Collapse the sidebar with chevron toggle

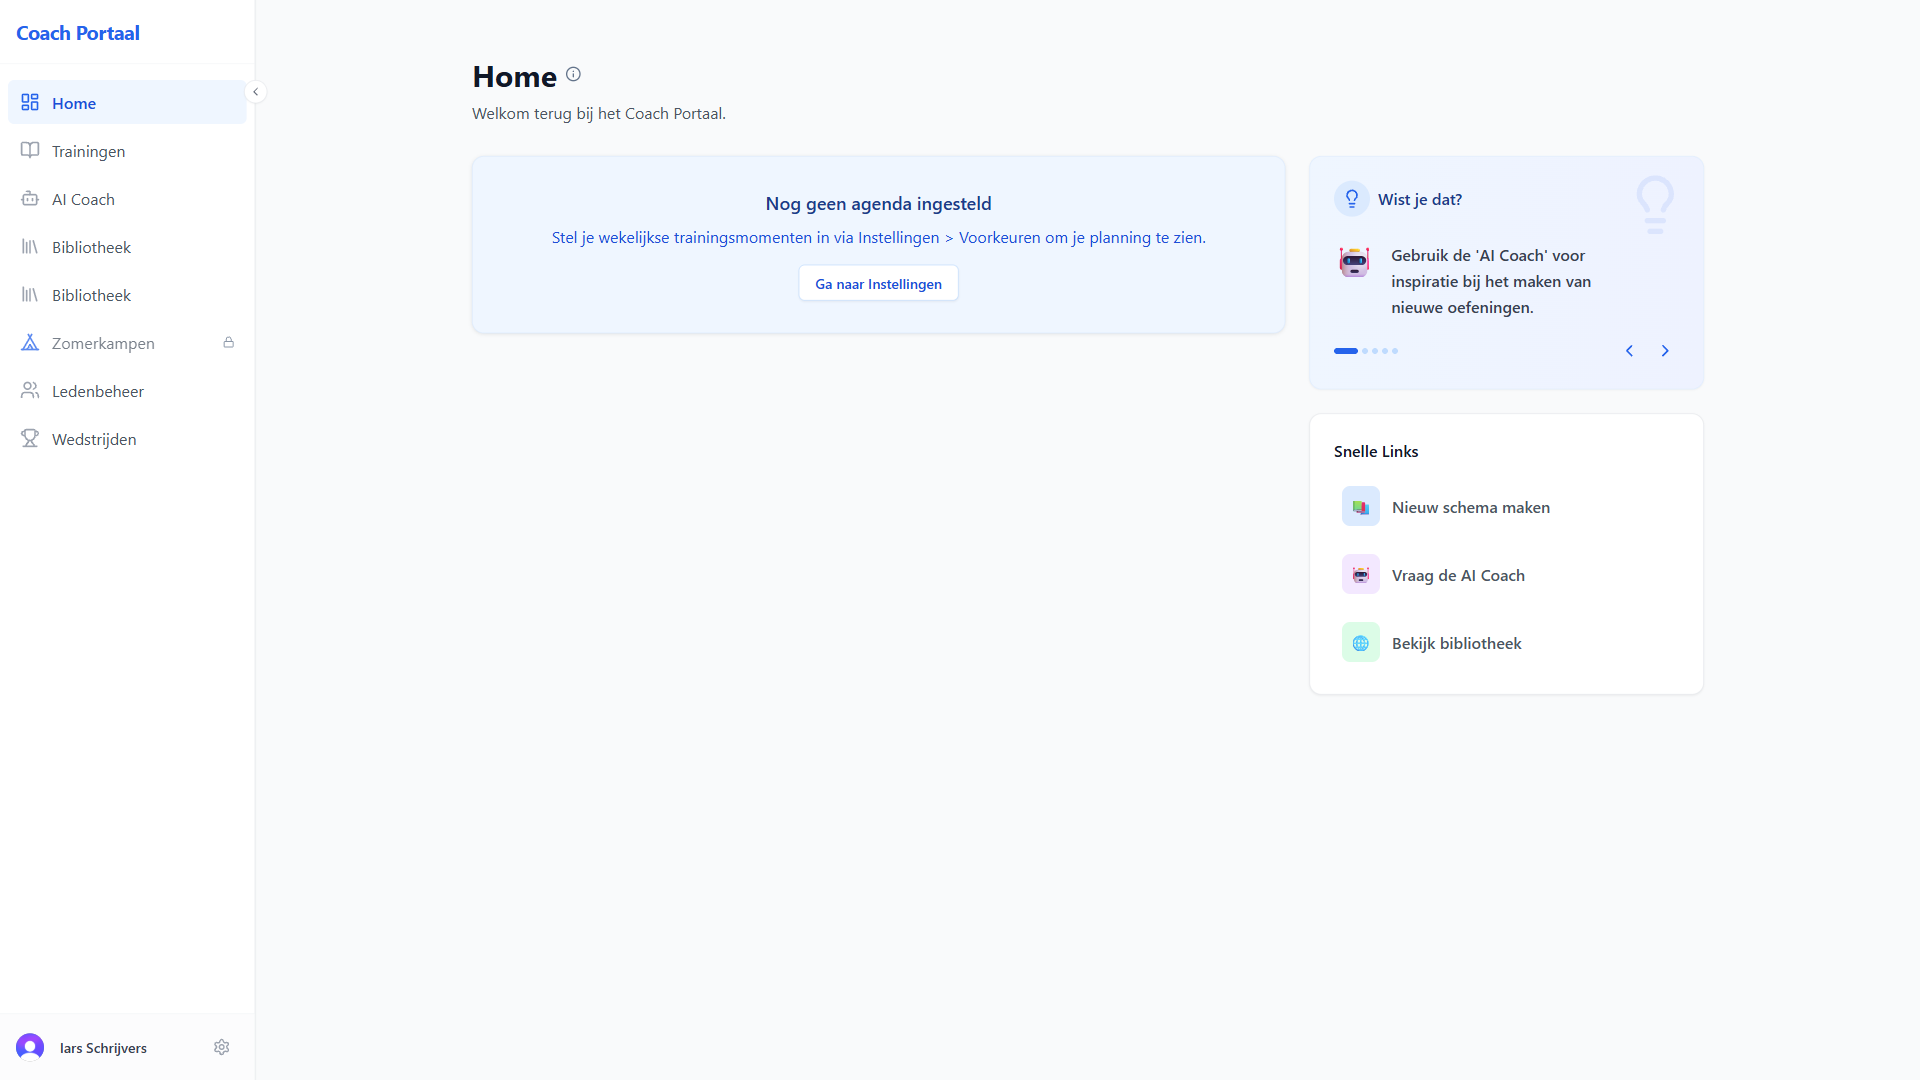pyautogui.click(x=256, y=92)
